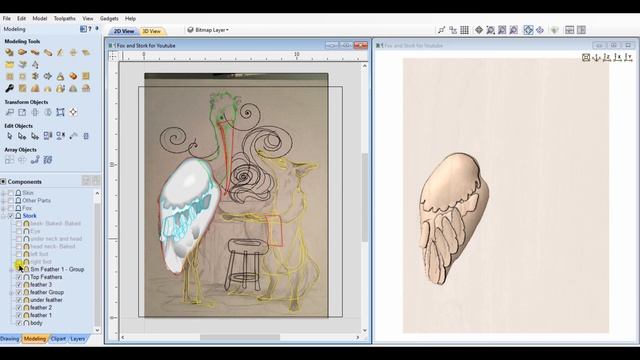Expand the Skin component group
Screen dimensions: 640x360
(4, 193)
